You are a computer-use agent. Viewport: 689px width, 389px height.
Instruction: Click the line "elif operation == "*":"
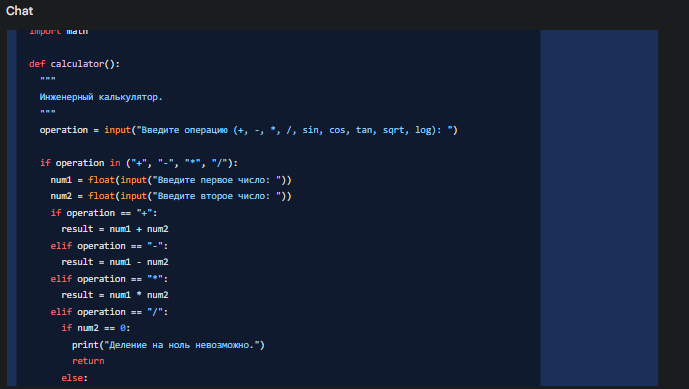point(109,279)
